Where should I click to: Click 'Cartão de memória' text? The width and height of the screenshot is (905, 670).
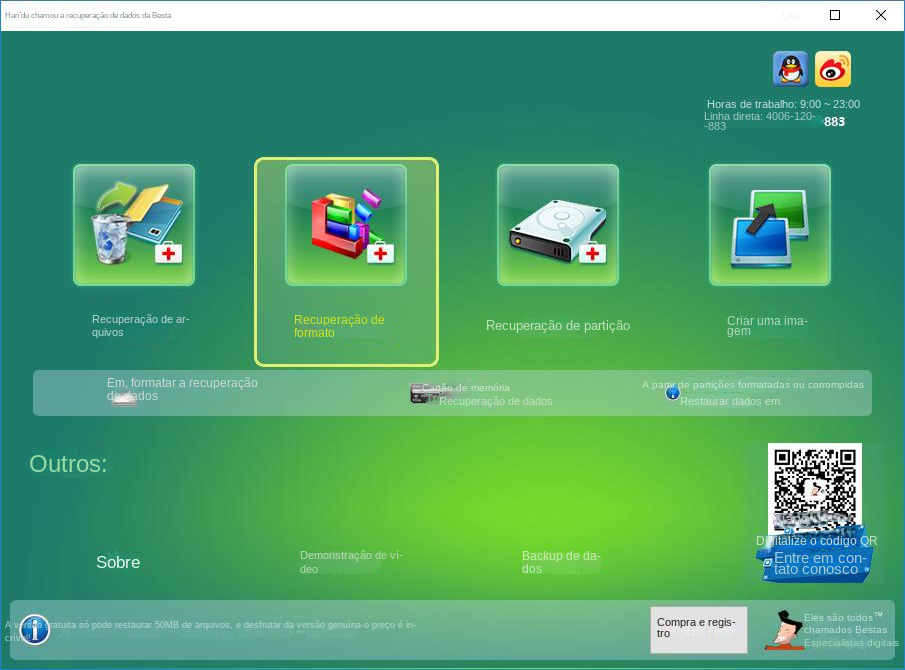coord(466,388)
